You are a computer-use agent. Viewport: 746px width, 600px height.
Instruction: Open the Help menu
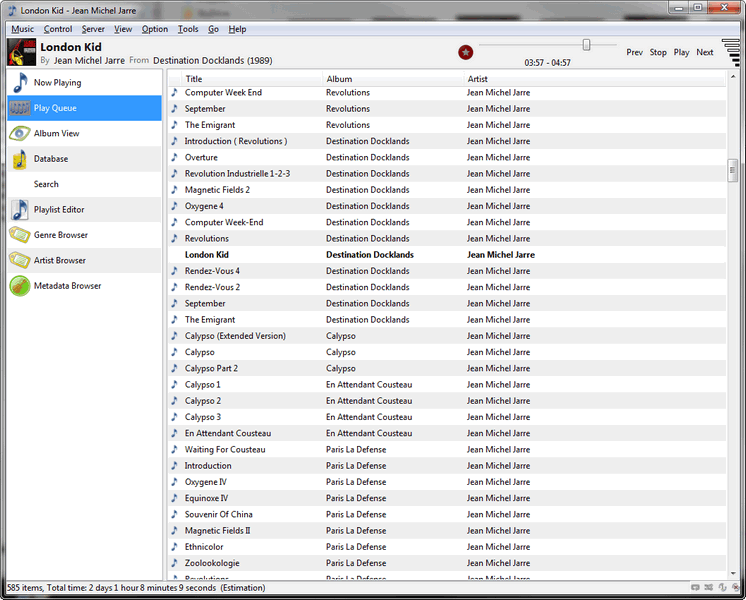pyautogui.click(x=237, y=29)
